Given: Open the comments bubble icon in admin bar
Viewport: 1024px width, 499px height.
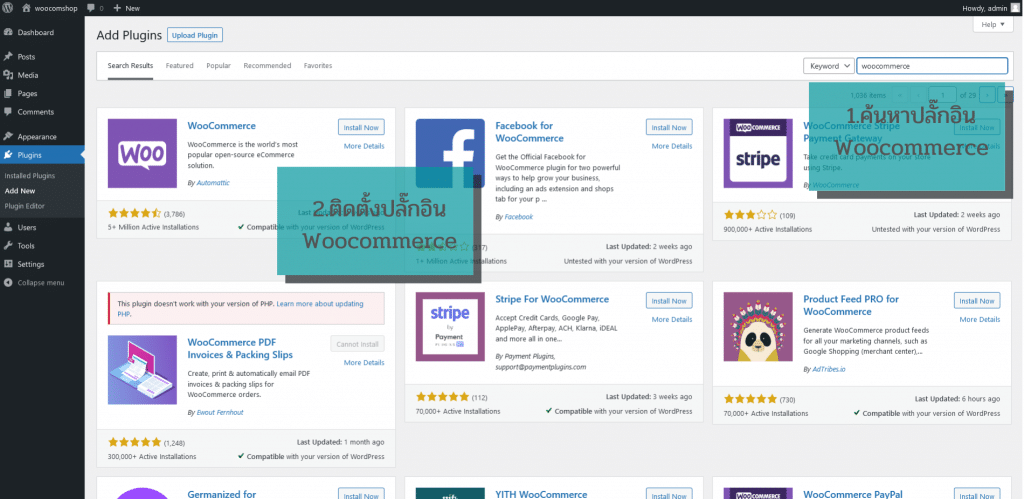Looking at the screenshot, I should 92,8.
